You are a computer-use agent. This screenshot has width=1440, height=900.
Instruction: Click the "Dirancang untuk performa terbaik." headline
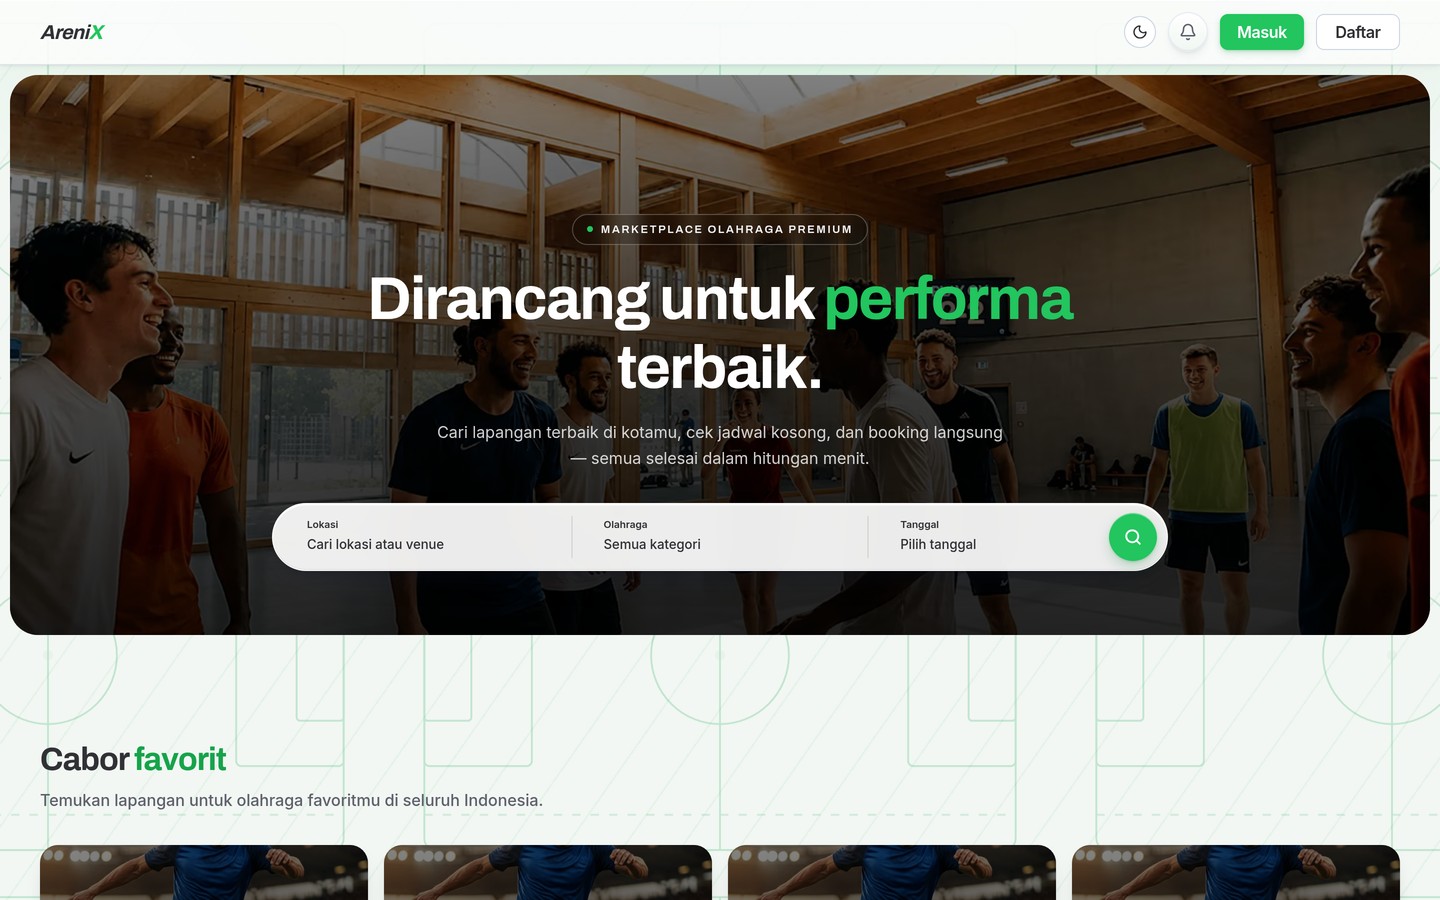click(x=720, y=333)
